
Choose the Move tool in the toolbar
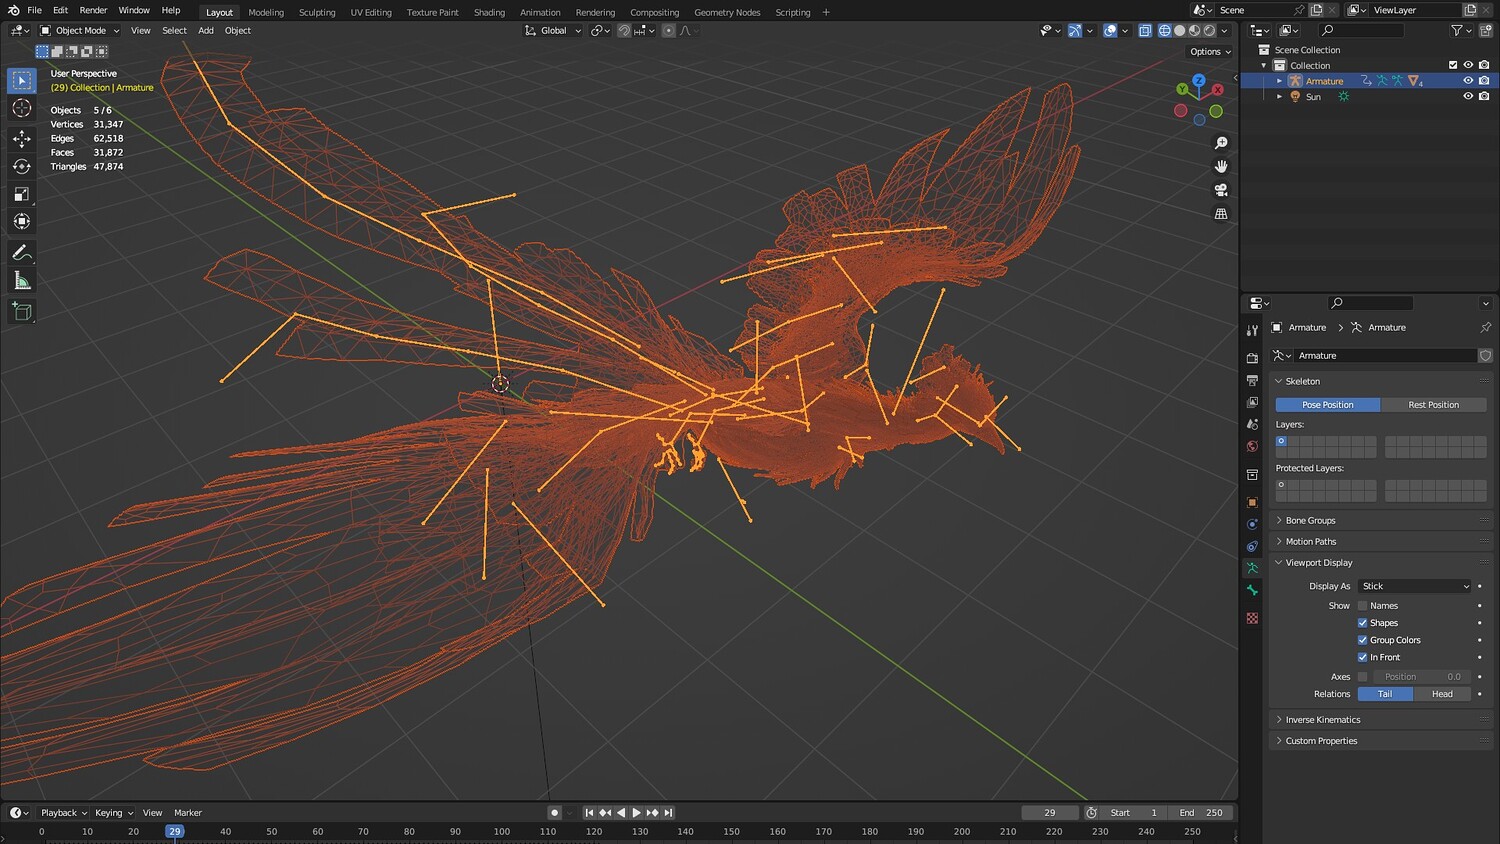21,138
